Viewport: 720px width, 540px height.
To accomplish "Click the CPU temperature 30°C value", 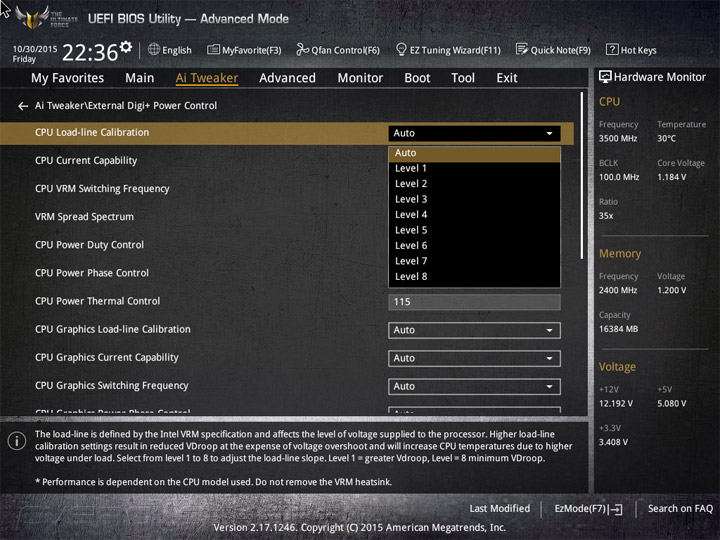I will pyautogui.click(x=666, y=138).
